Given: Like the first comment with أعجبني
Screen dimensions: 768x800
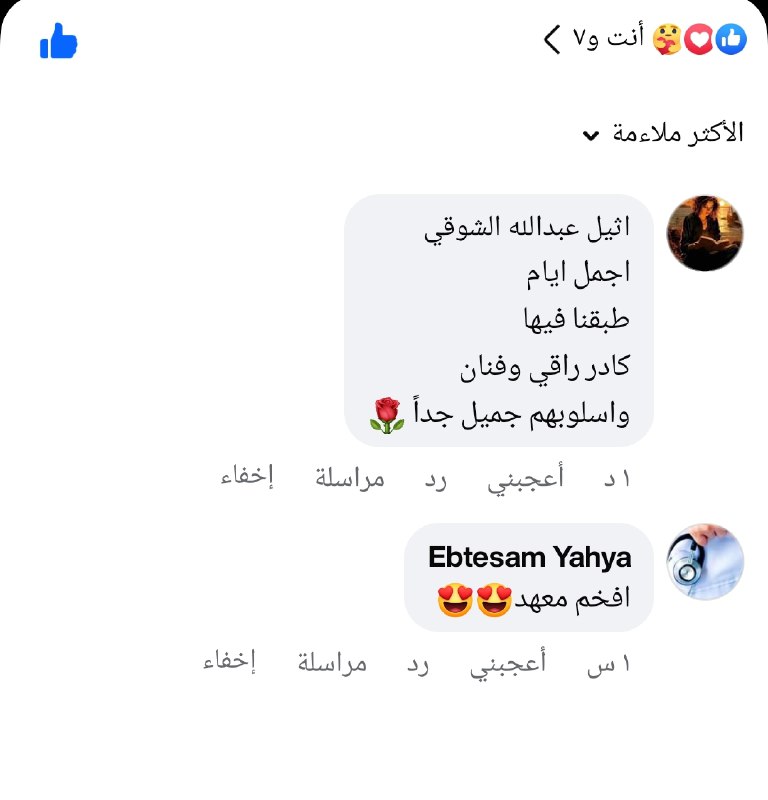Looking at the screenshot, I should [526, 479].
